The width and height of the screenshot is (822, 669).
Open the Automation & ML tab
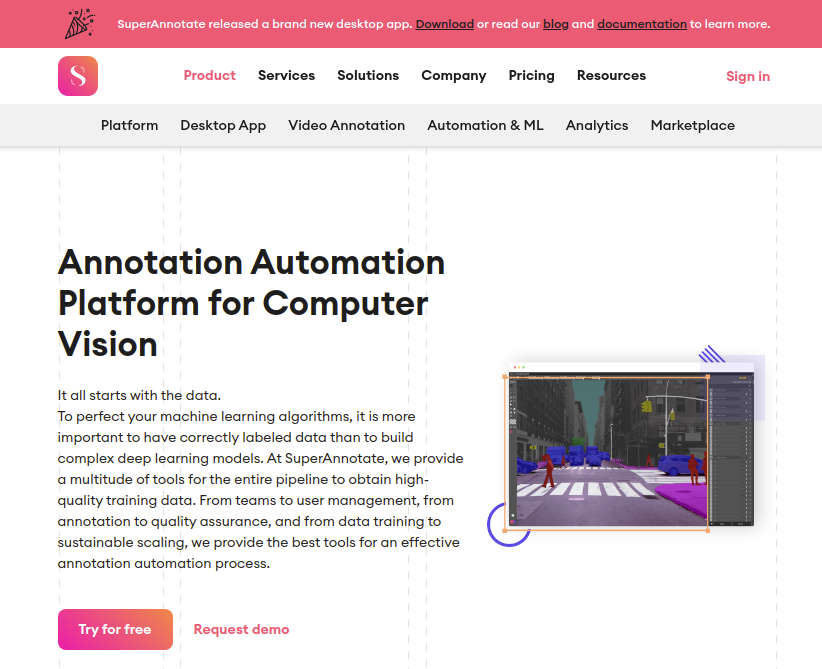pyautogui.click(x=485, y=125)
